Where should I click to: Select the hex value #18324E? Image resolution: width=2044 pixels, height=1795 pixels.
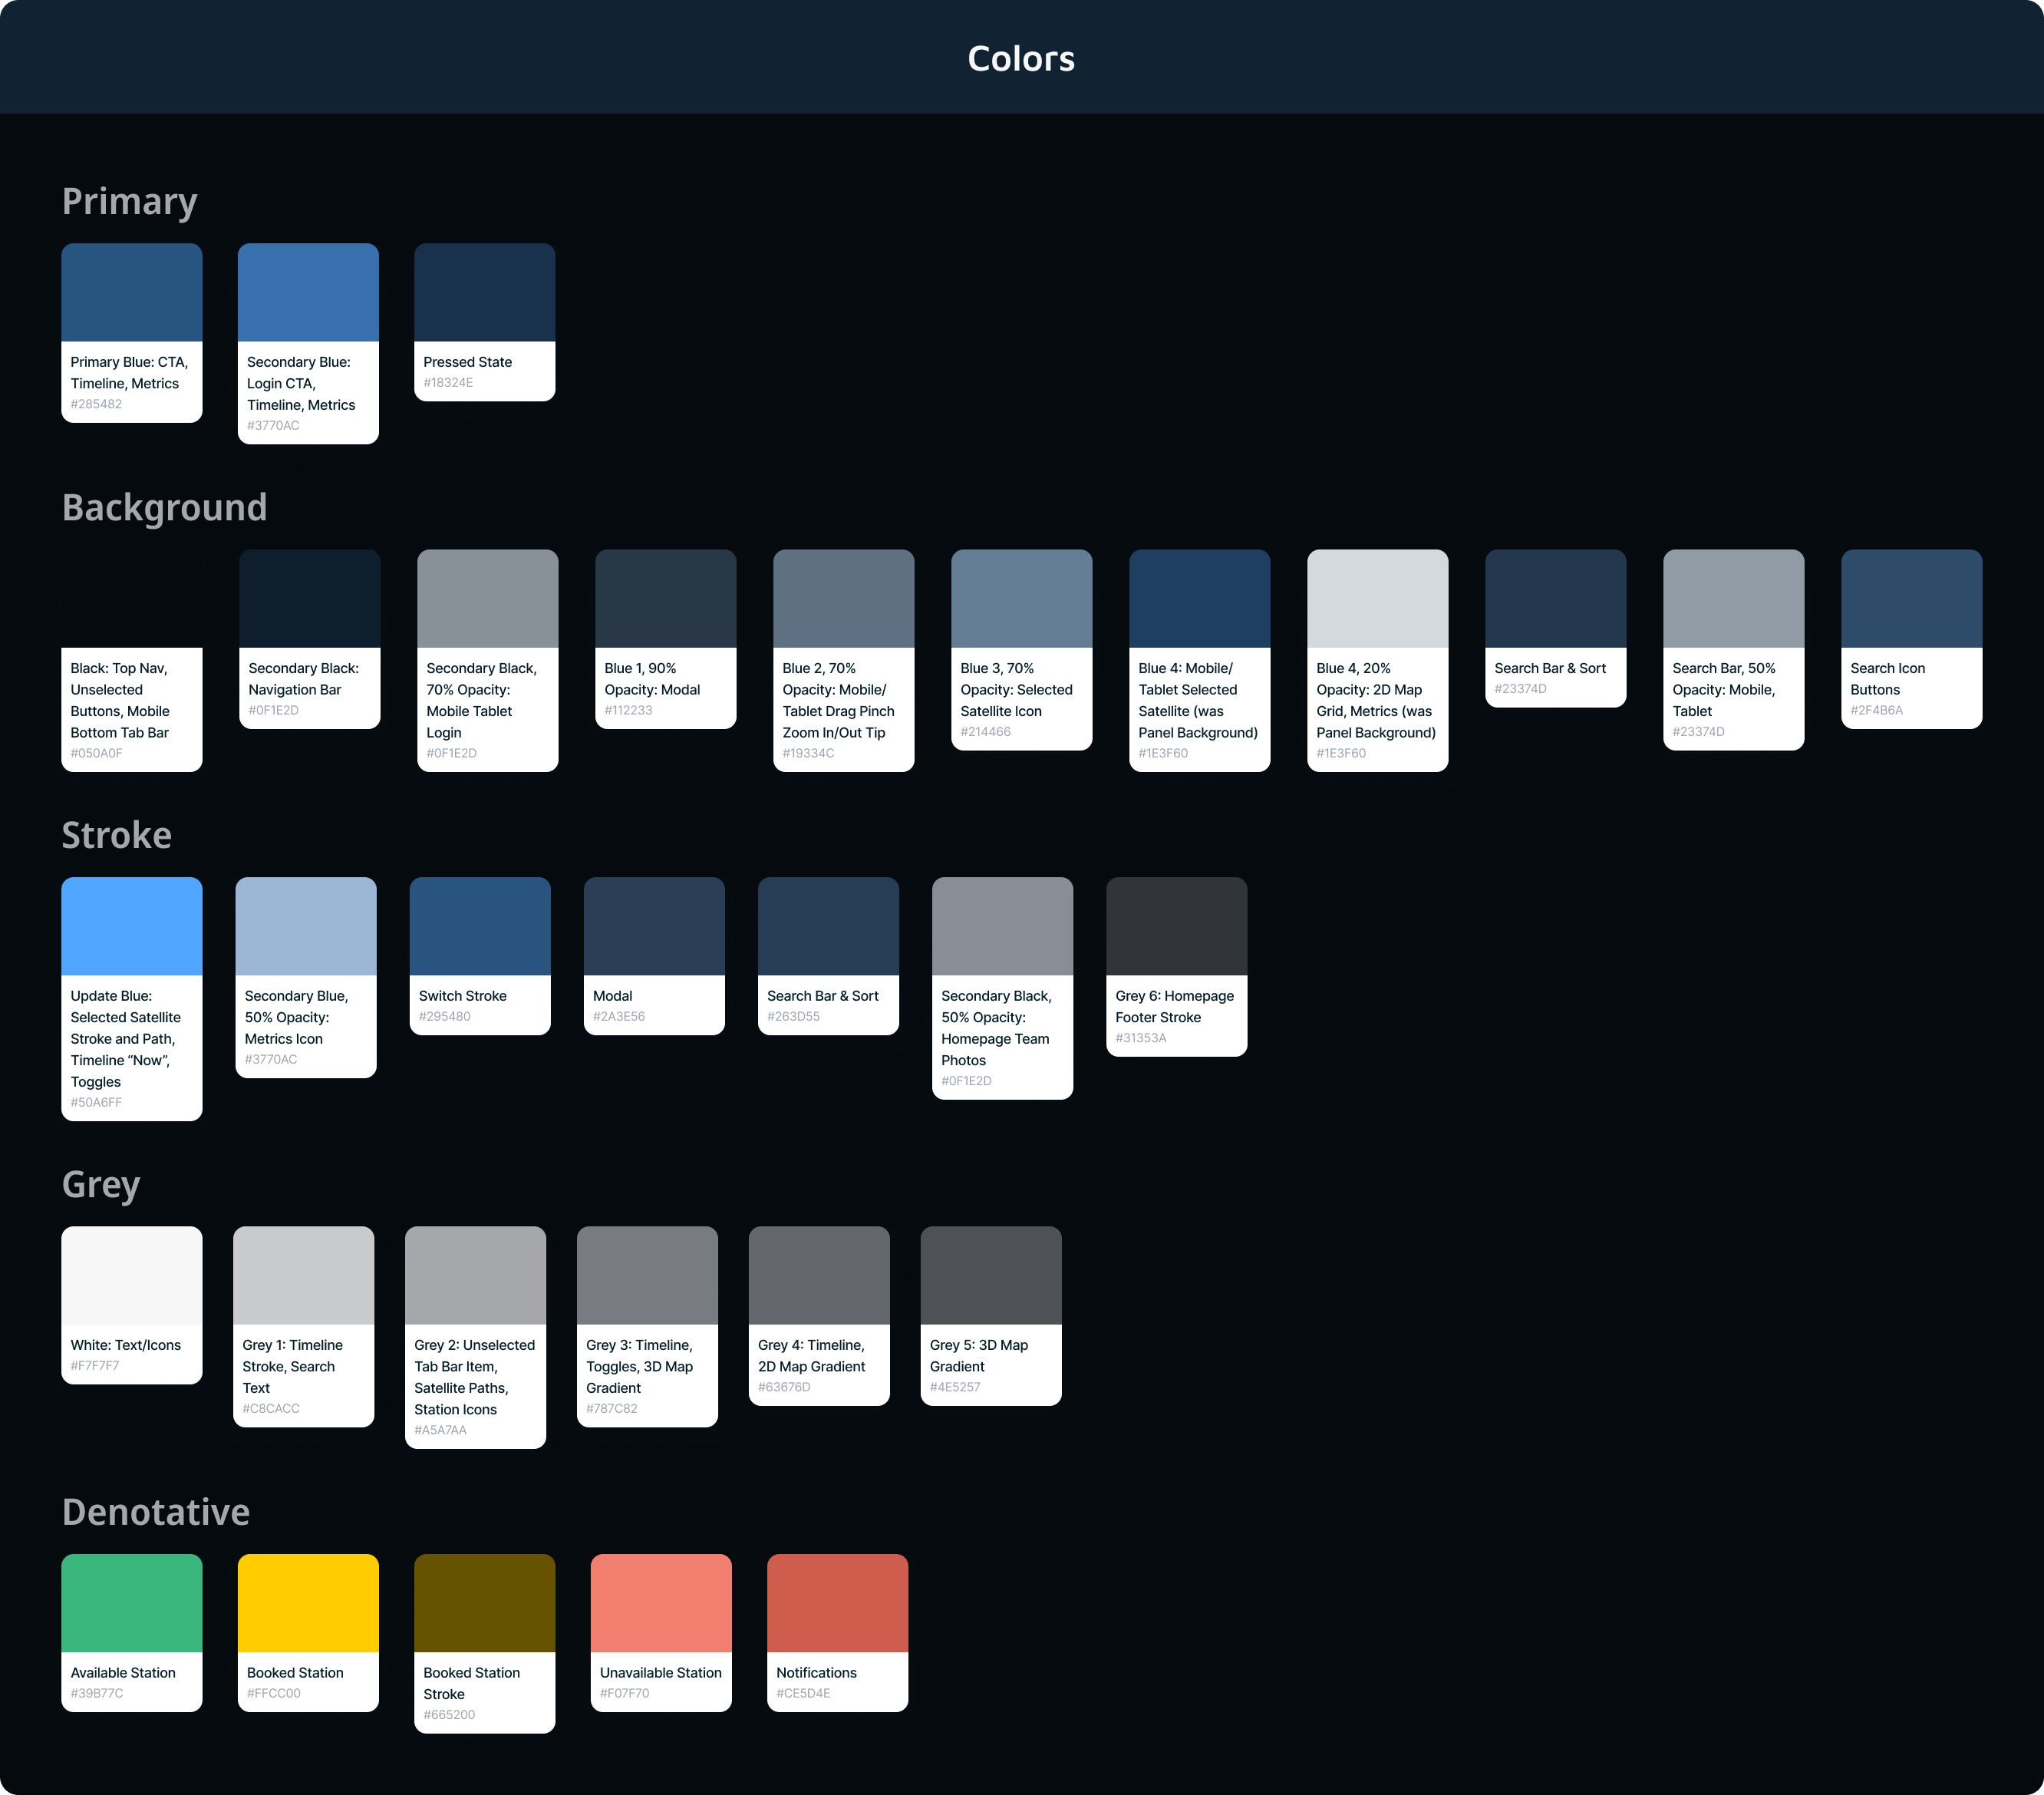[448, 383]
